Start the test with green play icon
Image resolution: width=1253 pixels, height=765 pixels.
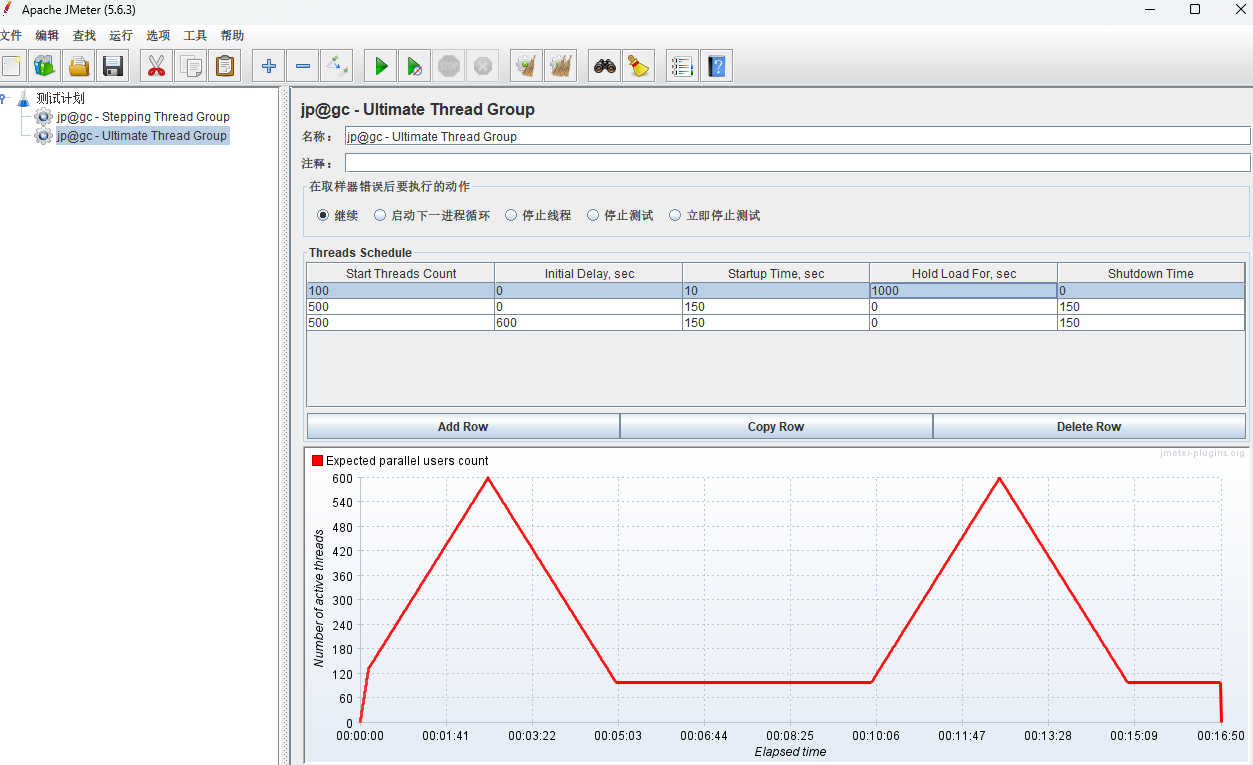click(380, 66)
